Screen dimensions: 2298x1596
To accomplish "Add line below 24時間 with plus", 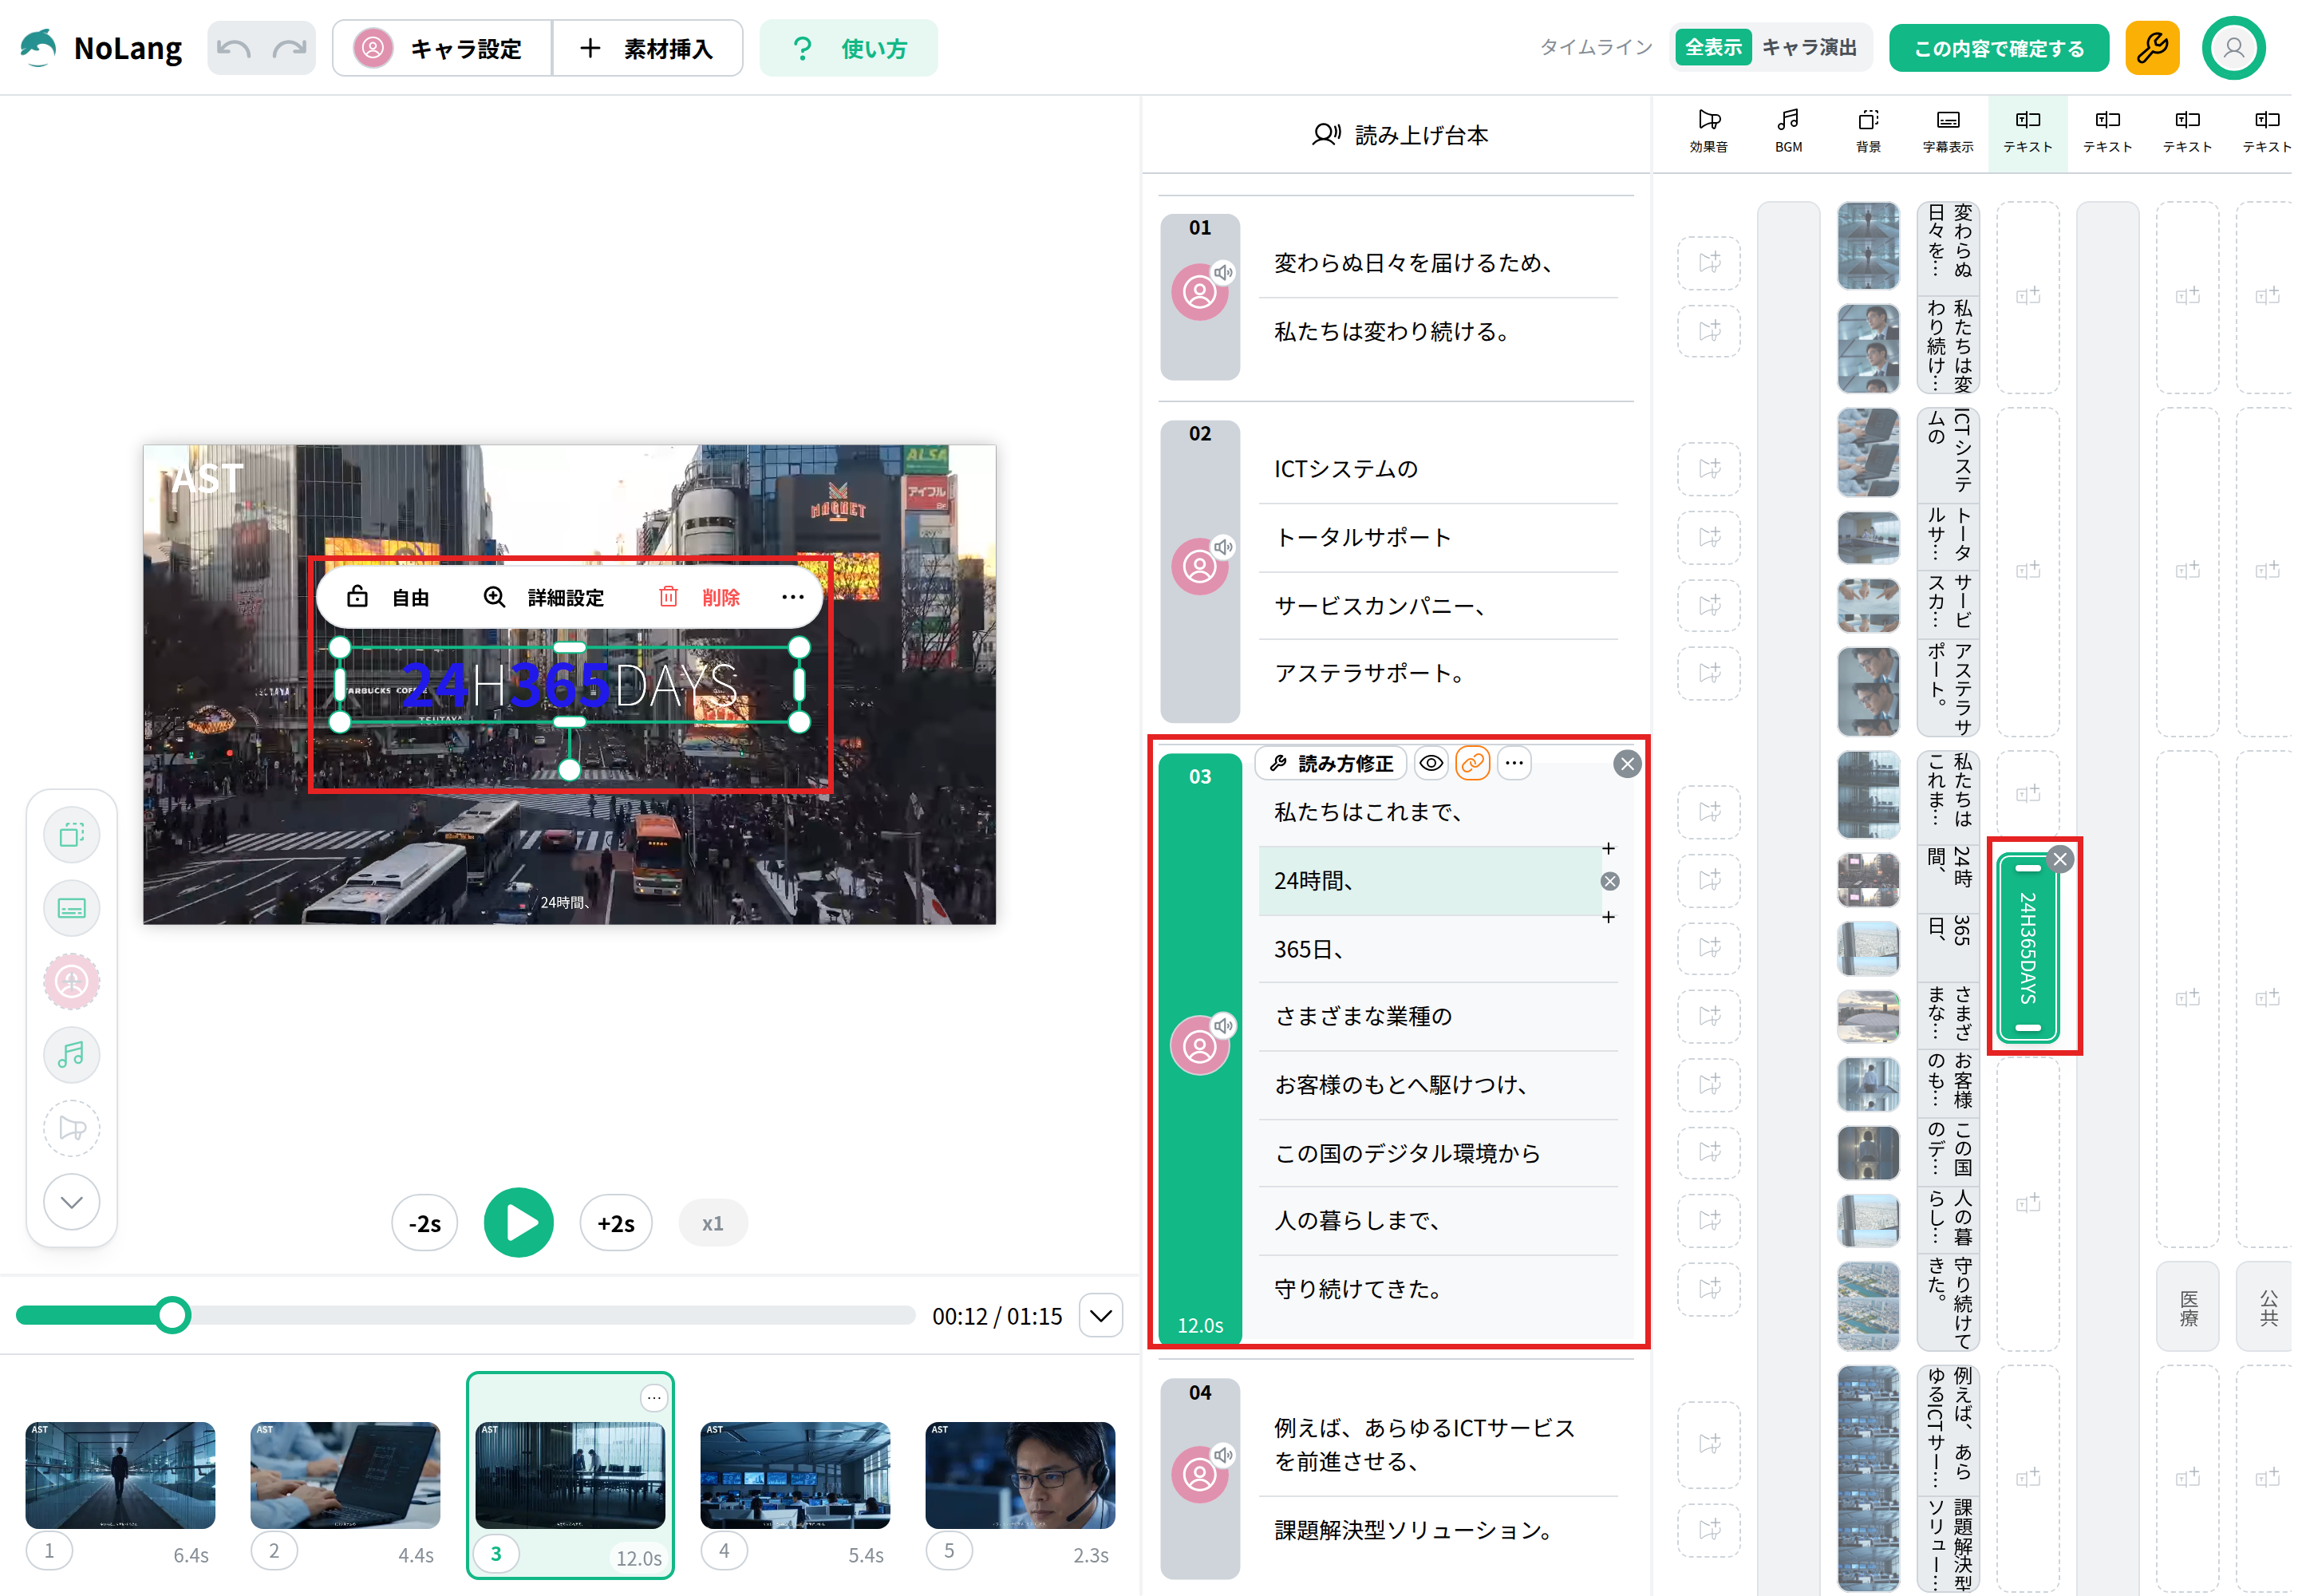I will click(x=1608, y=917).
